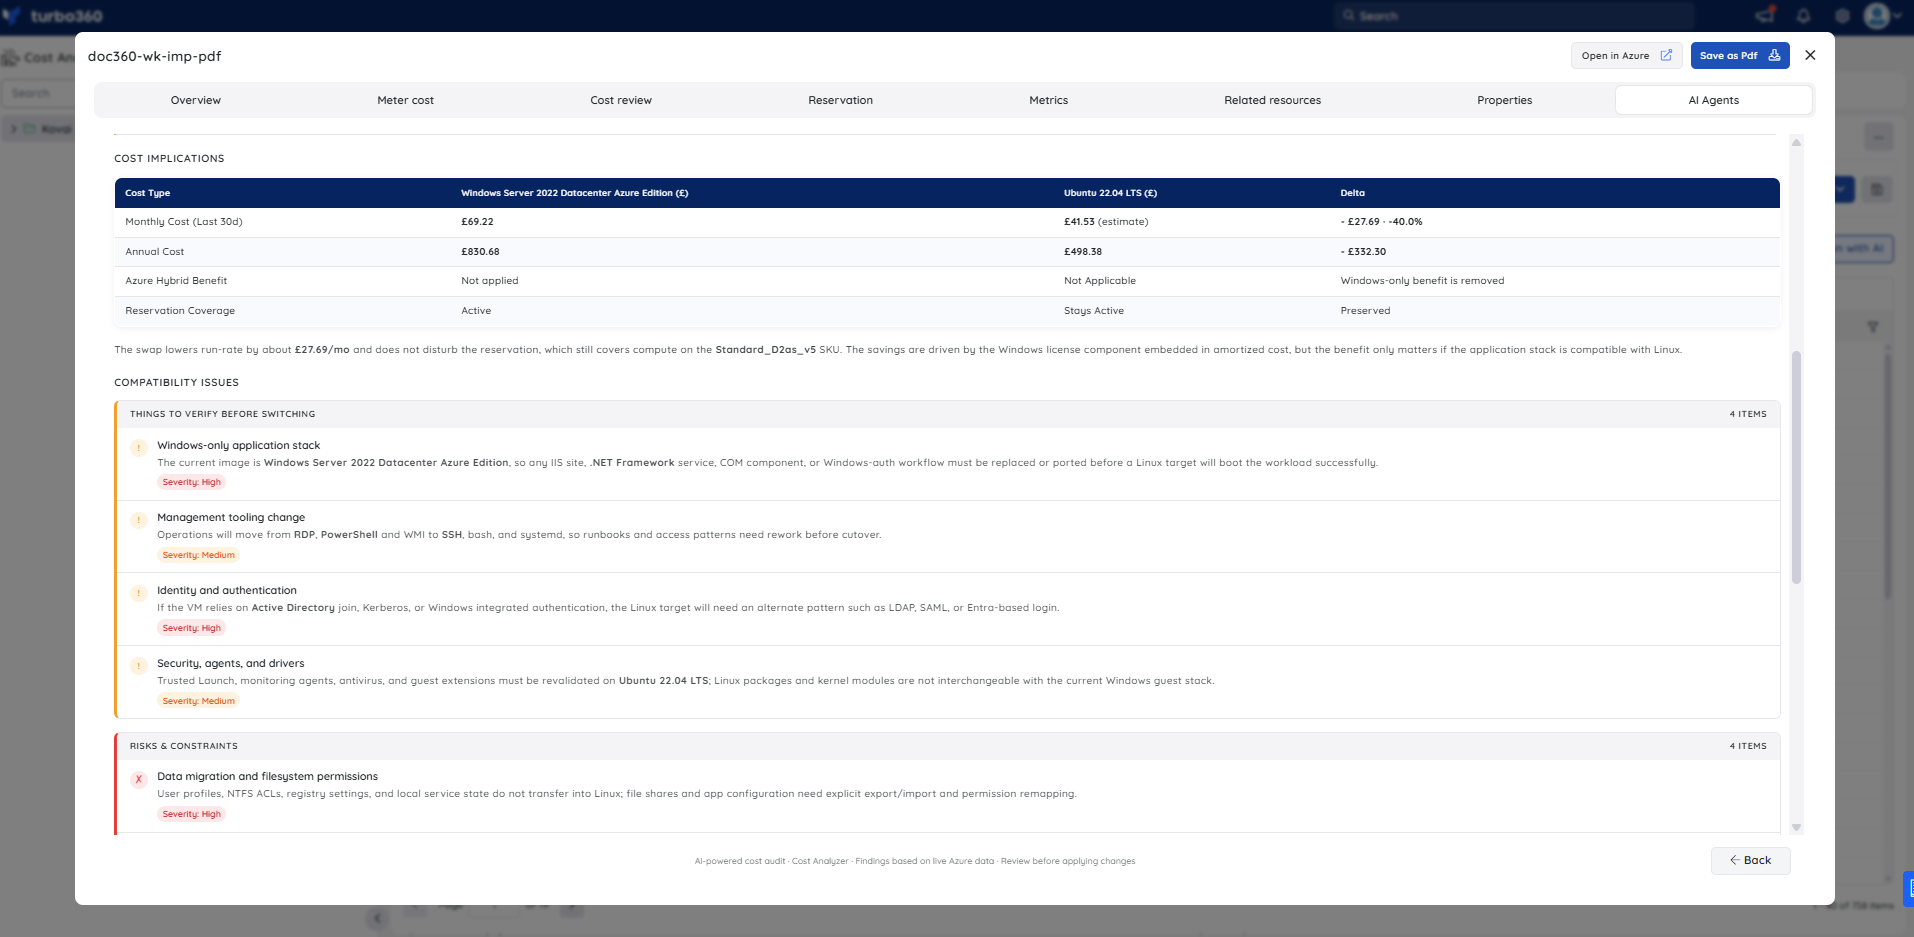This screenshot has height=937, width=1914.
Task: Click the - £27.69 · -40.0% delta value
Action: point(1382,222)
